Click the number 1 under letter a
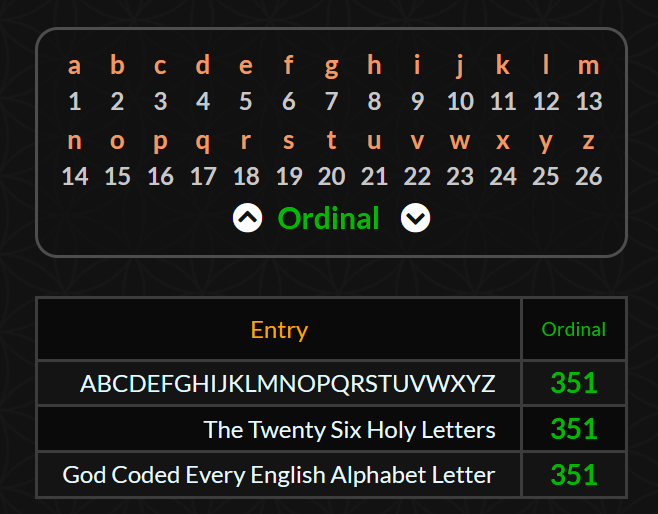The image size is (658, 514). pos(75,101)
